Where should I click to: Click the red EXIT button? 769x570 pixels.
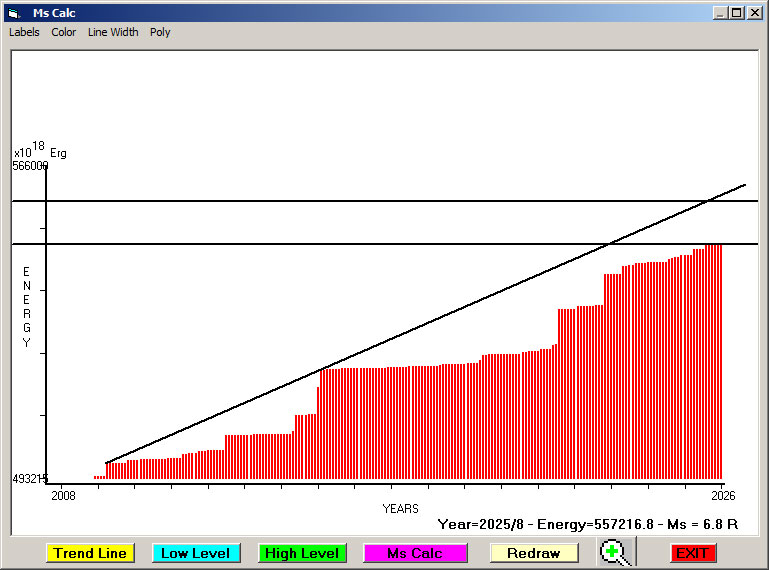(x=692, y=553)
